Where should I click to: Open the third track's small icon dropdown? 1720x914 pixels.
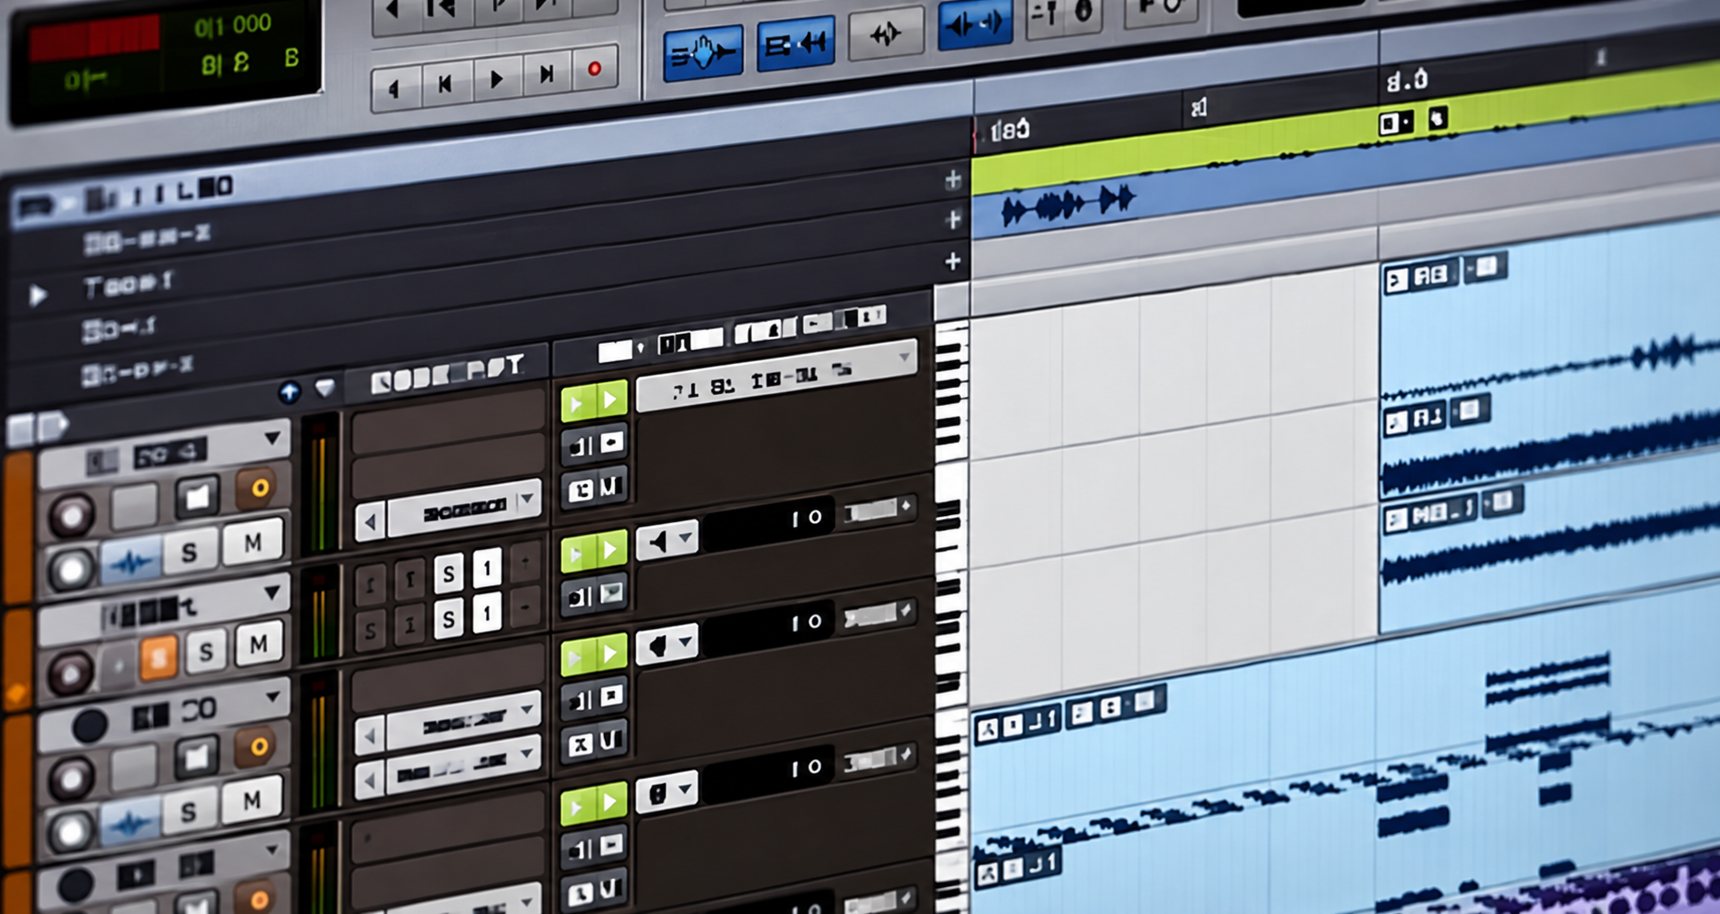click(x=667, y=644)
